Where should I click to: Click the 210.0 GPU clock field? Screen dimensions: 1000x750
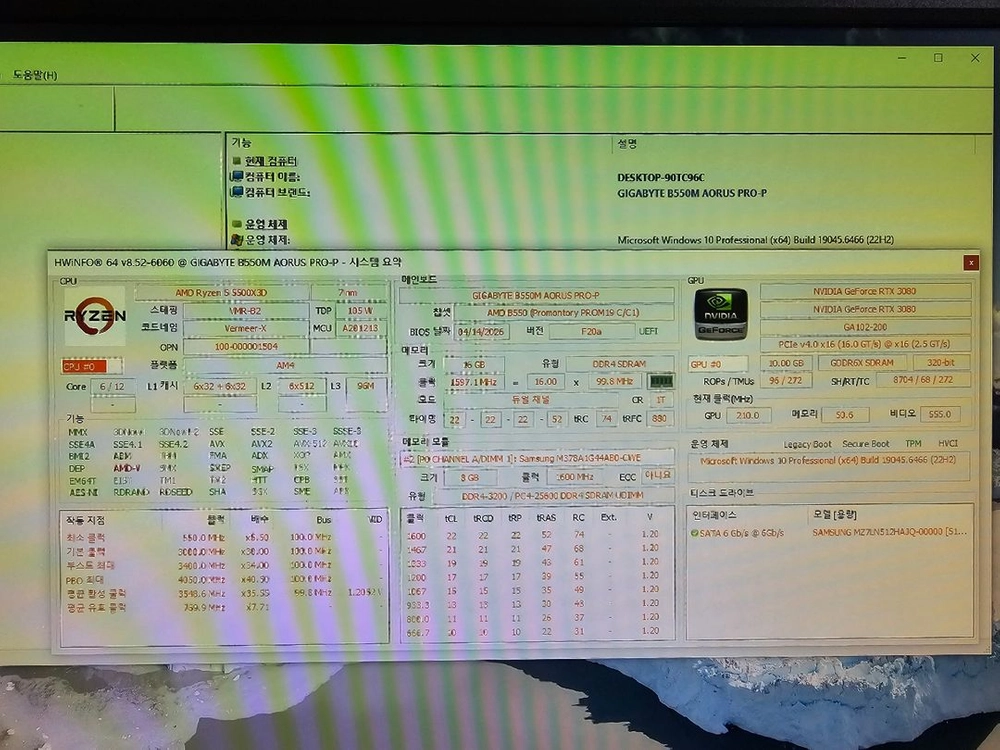point(747,416)
